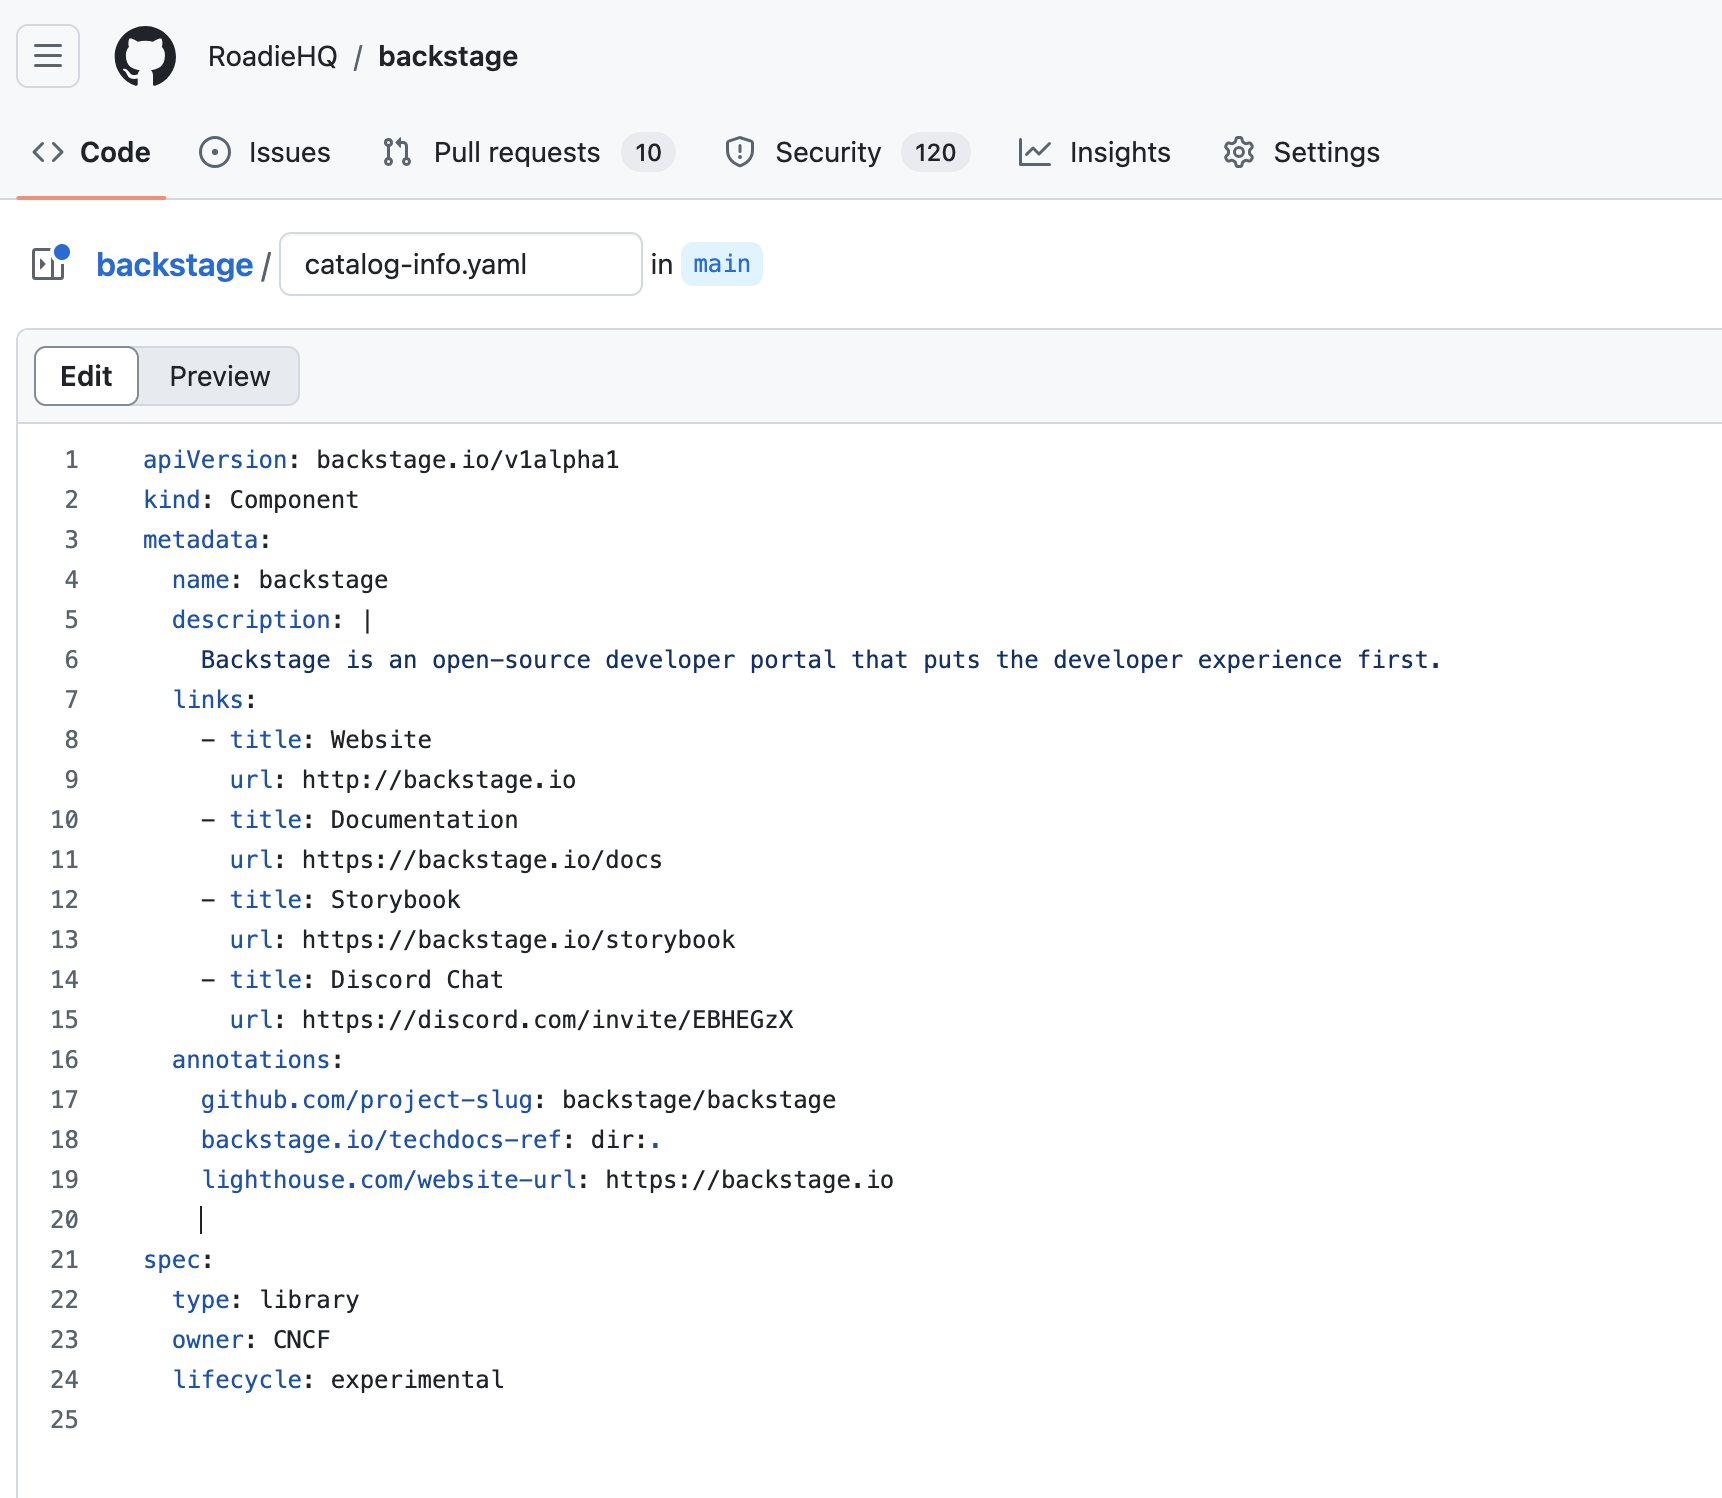Switch to Edit mode
Image resolution: width=1722 pixels, height=1498 pixels.
86,376
